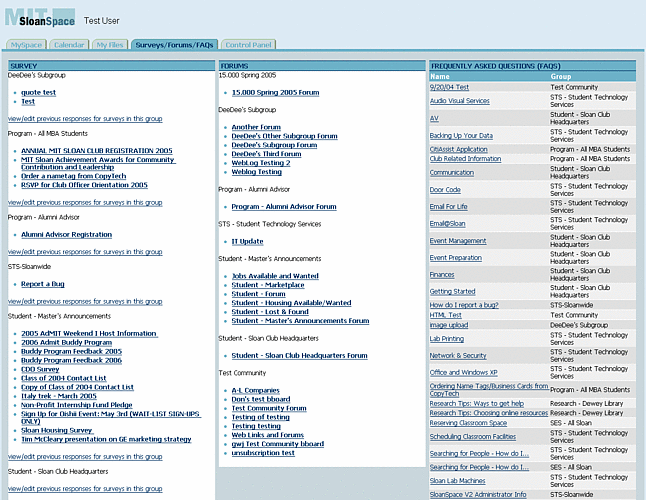Open the 'Report a Bug' survey
646x500 pixels.
click(42, 284)
